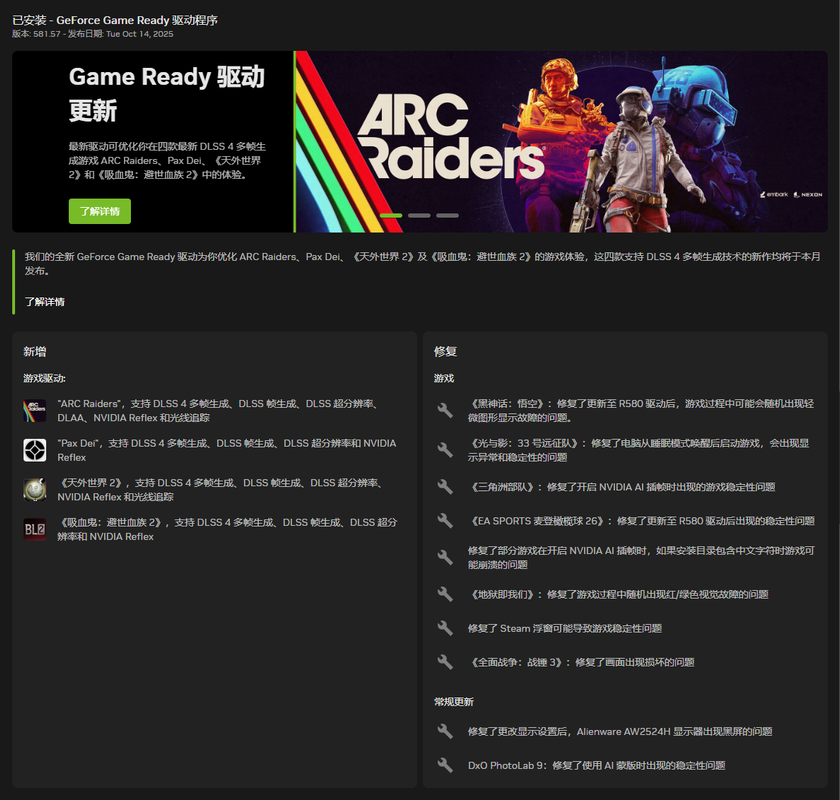Click the wrench icon beside 黑神话：悟空 fix
840x800 pixels.
(445, 410)
